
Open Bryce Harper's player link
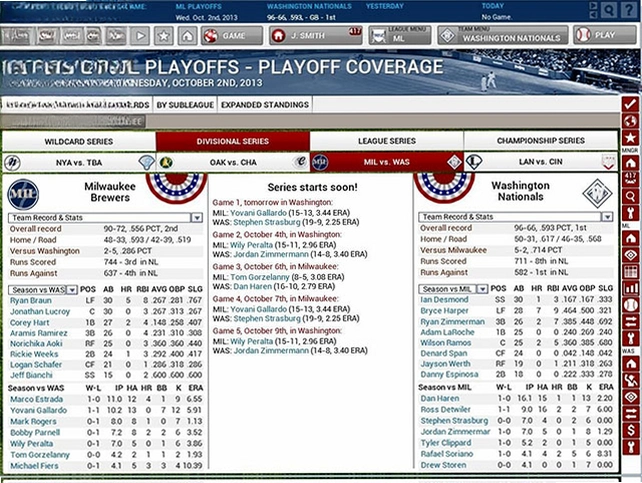coord(444,311)
